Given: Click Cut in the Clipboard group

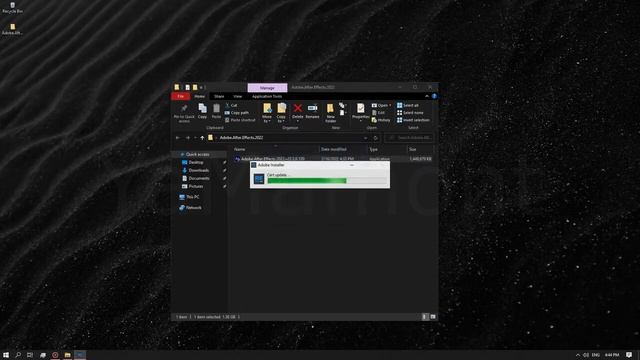Looking at the screenshot, I should tap(231, 105).
